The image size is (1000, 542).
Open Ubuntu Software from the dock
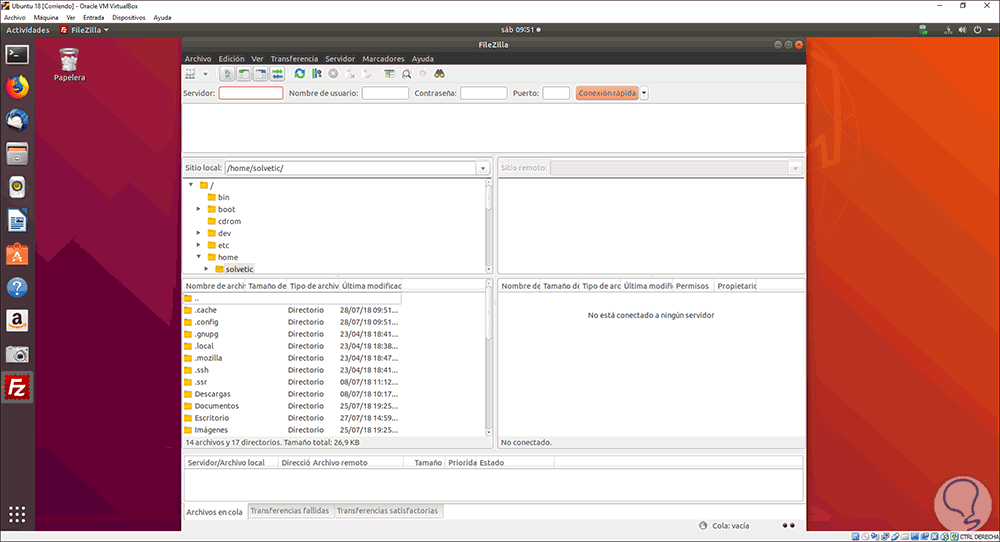(17, 254)
